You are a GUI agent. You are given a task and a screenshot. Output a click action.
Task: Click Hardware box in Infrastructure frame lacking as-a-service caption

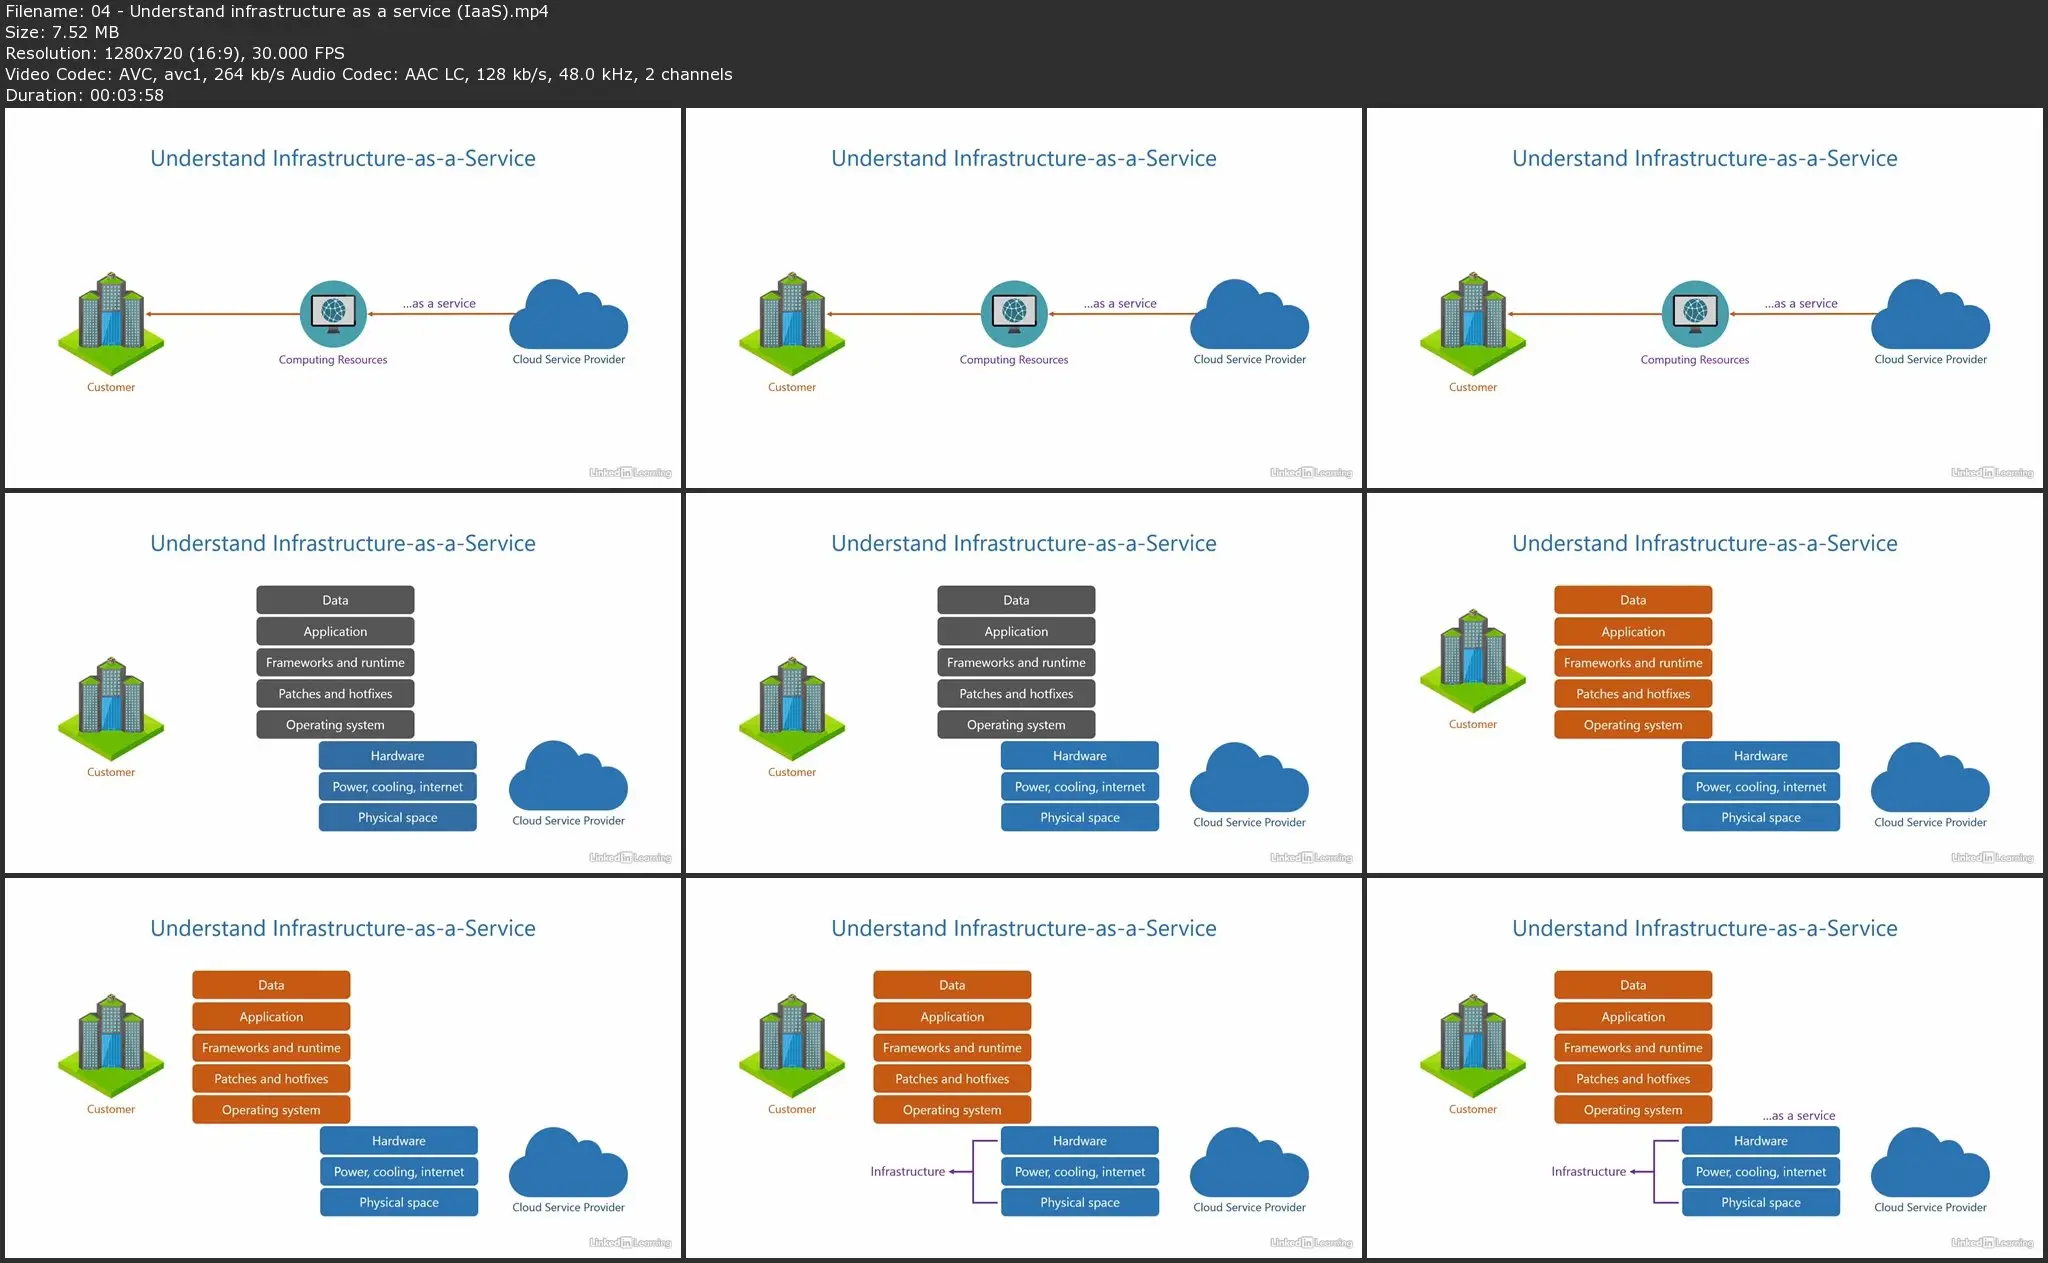[x=1079, y=1140]
